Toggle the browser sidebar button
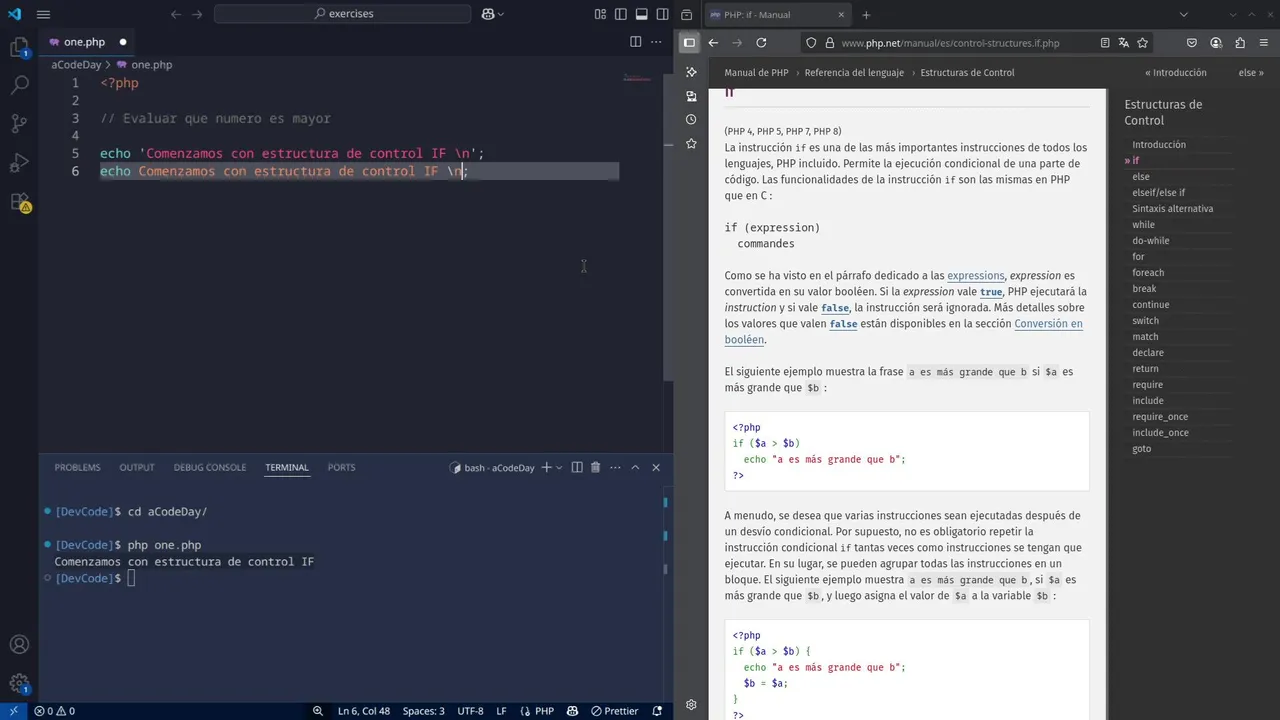 click(689, 43)
